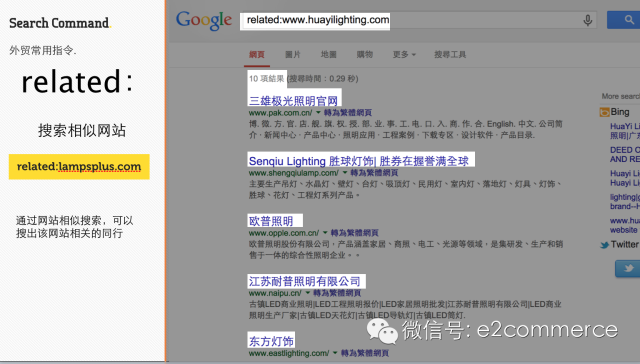Click the Bing logo icon

(x=604, y=112)
